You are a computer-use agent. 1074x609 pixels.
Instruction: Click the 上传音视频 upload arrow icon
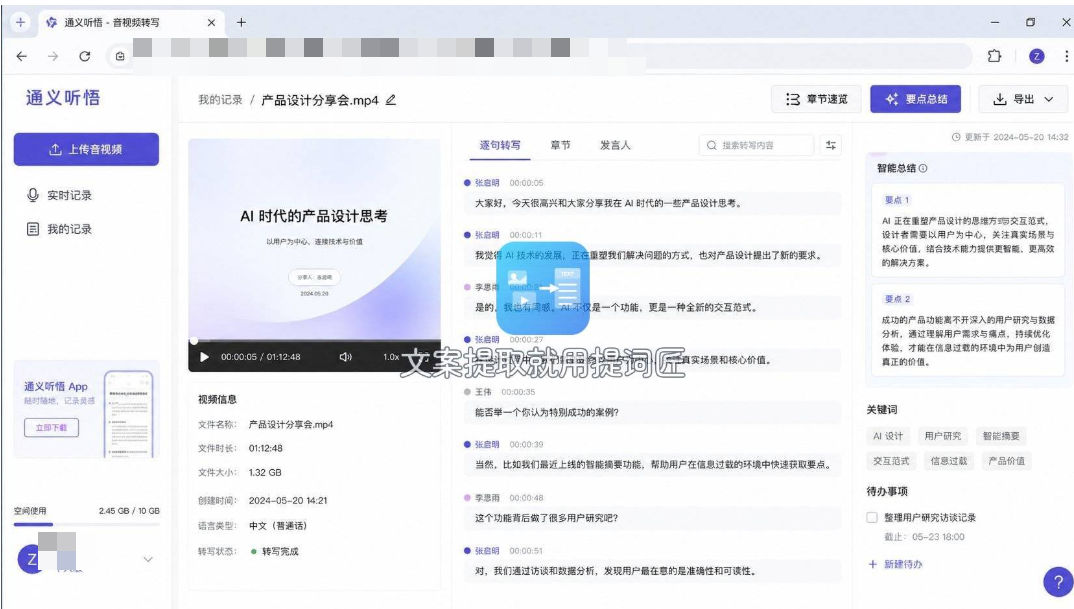click(x=55, y=149)
